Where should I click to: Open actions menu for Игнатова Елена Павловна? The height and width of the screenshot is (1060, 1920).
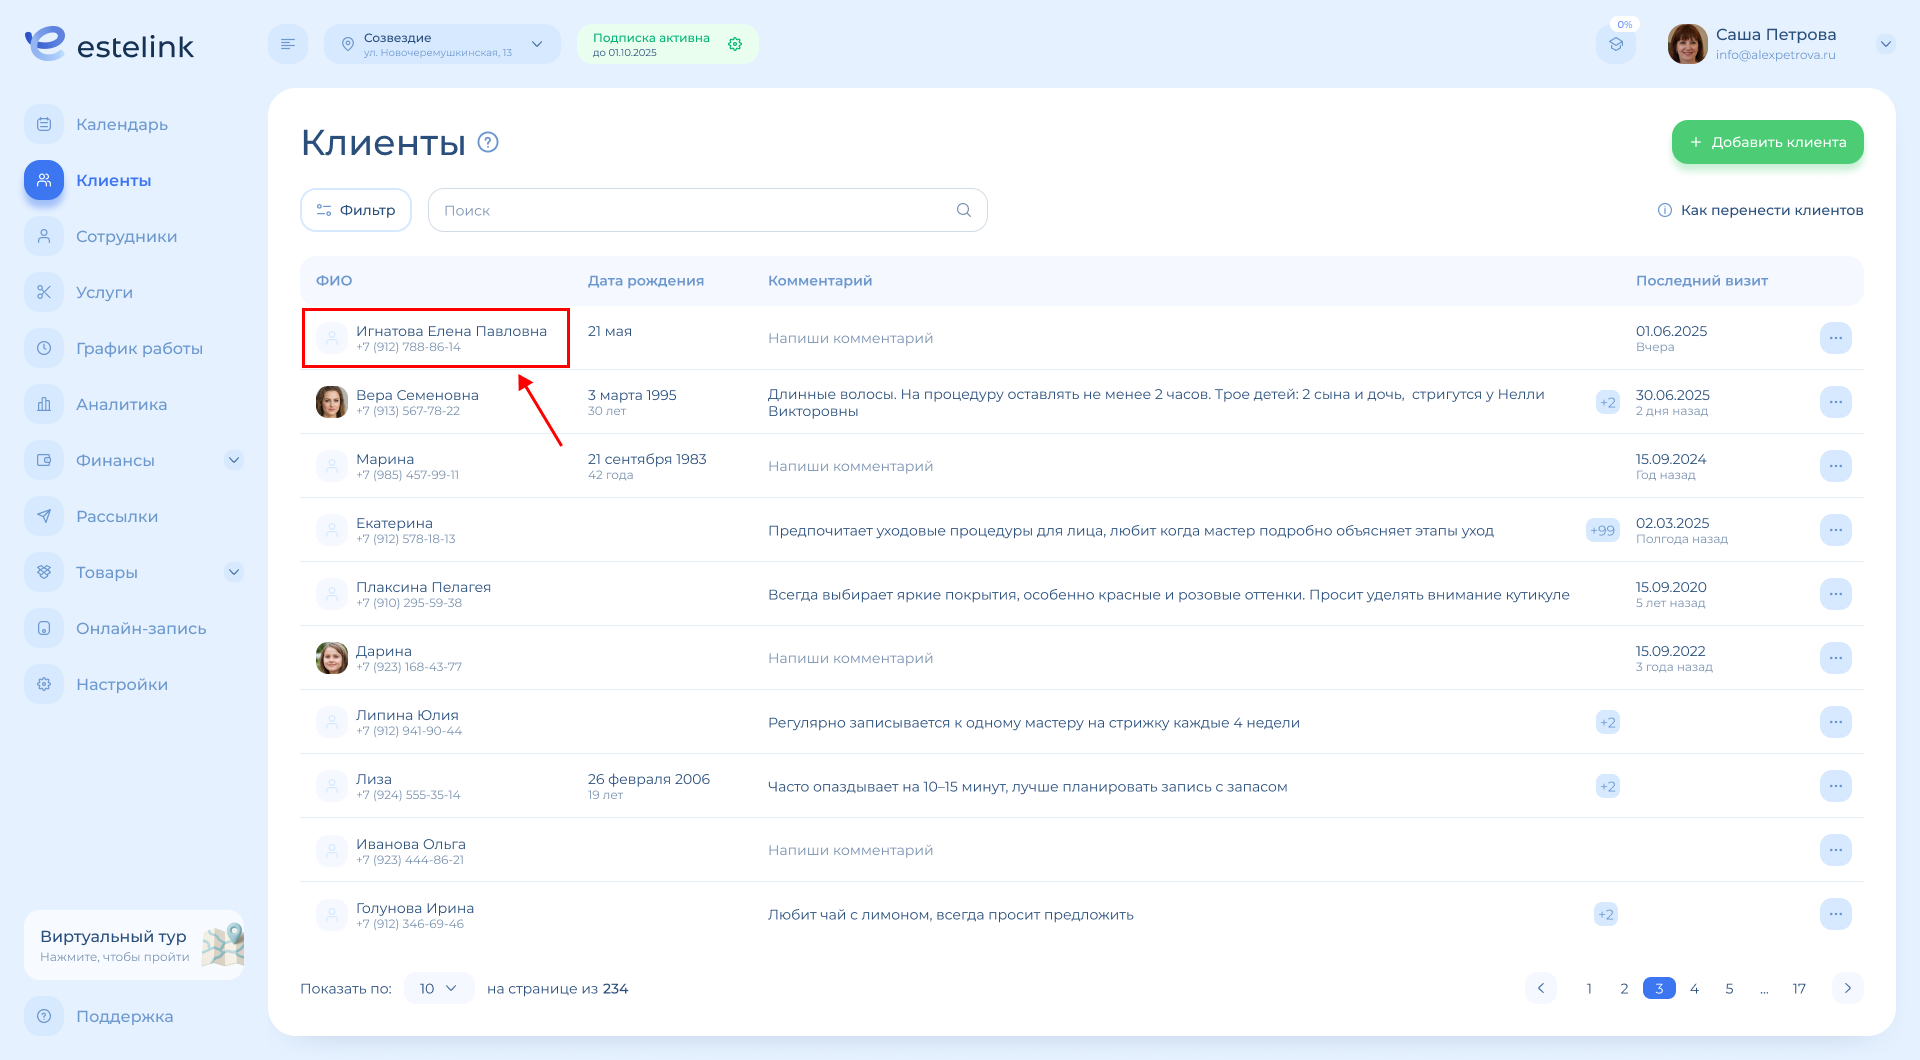pyautogui.click(x=1835, y=338)
